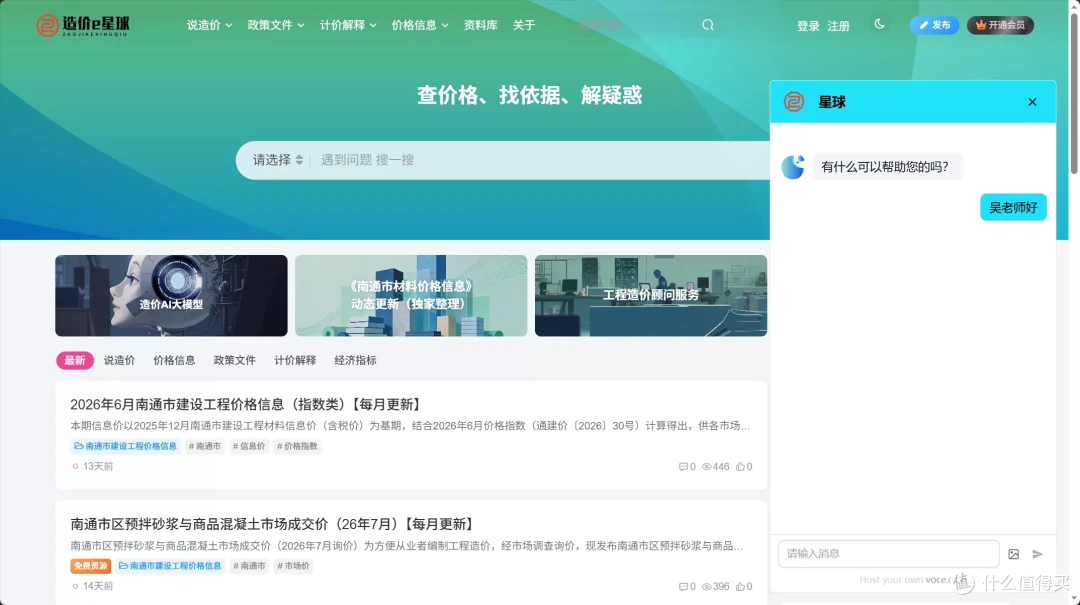Expand the 政策文件 header menu
Viewport: 1080px width, 605px height.
(276, 25)
